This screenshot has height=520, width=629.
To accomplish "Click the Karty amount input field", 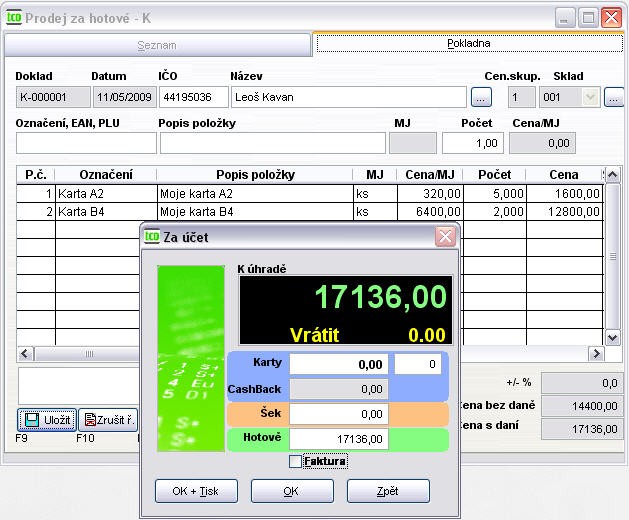I will coord(340,365).
